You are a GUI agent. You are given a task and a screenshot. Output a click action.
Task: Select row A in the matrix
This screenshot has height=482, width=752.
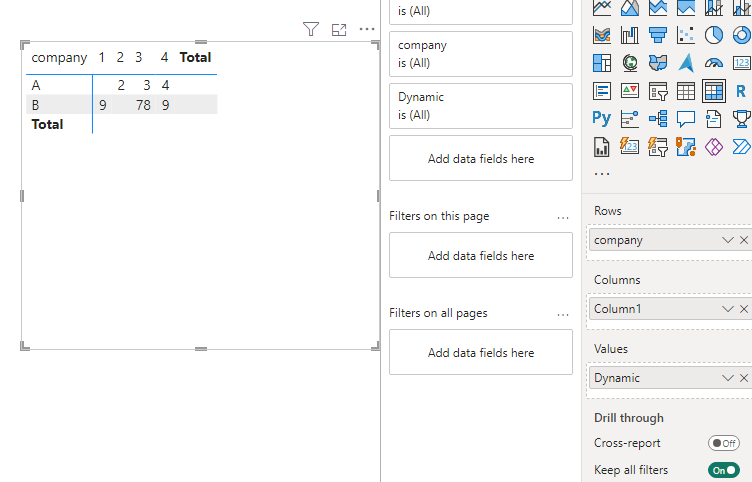(36, 85)
